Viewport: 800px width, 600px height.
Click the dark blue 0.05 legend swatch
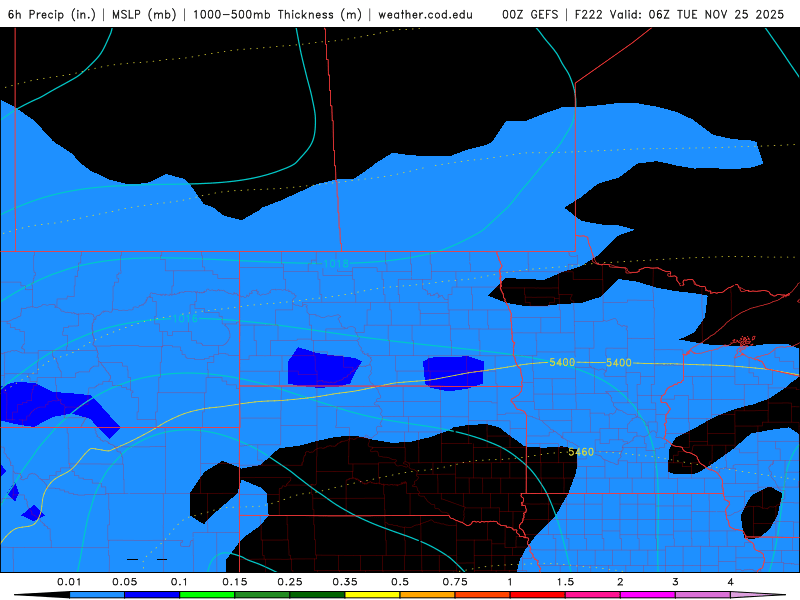pyautogui.click(x=152, y=595)
